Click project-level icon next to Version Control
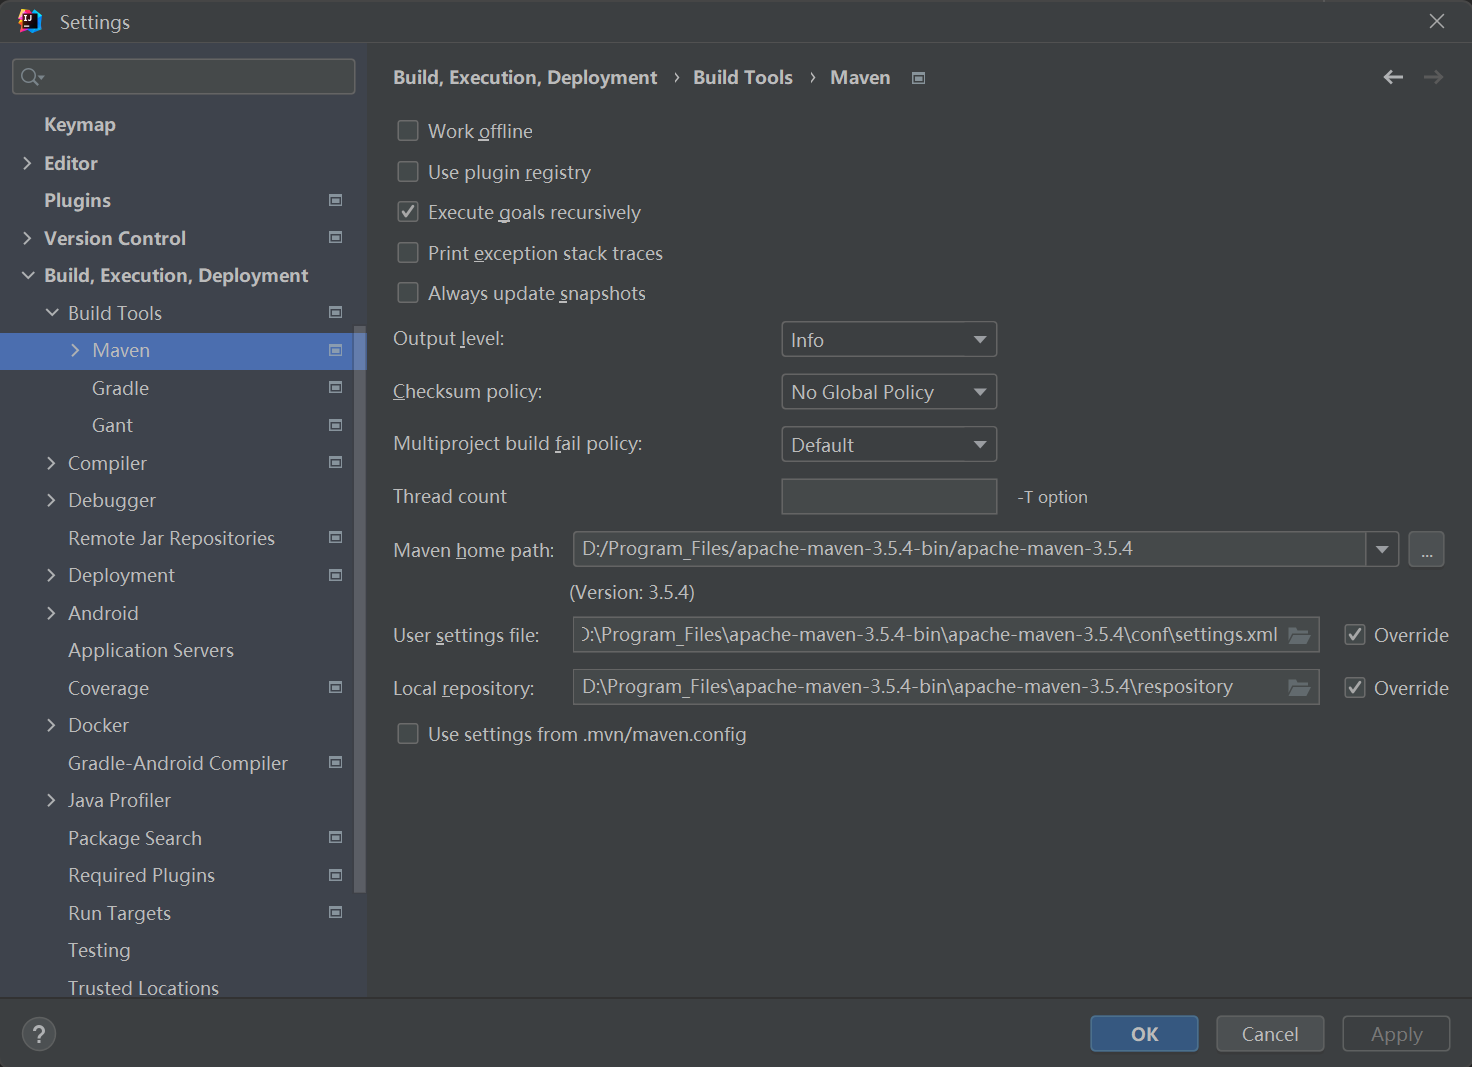This screenshot has height=1067, width=1472. pyautogui.click(x=336, y=237)
